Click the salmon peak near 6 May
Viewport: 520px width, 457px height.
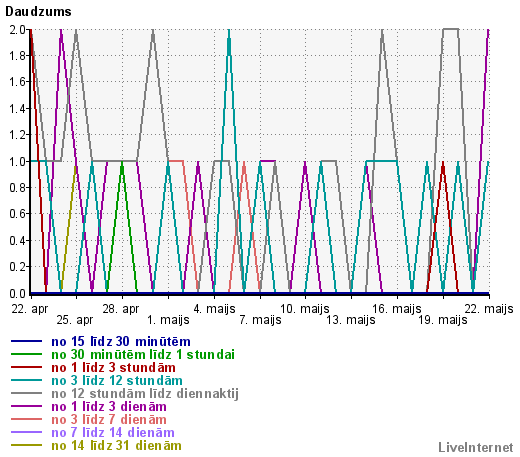[x=244, y=163]
